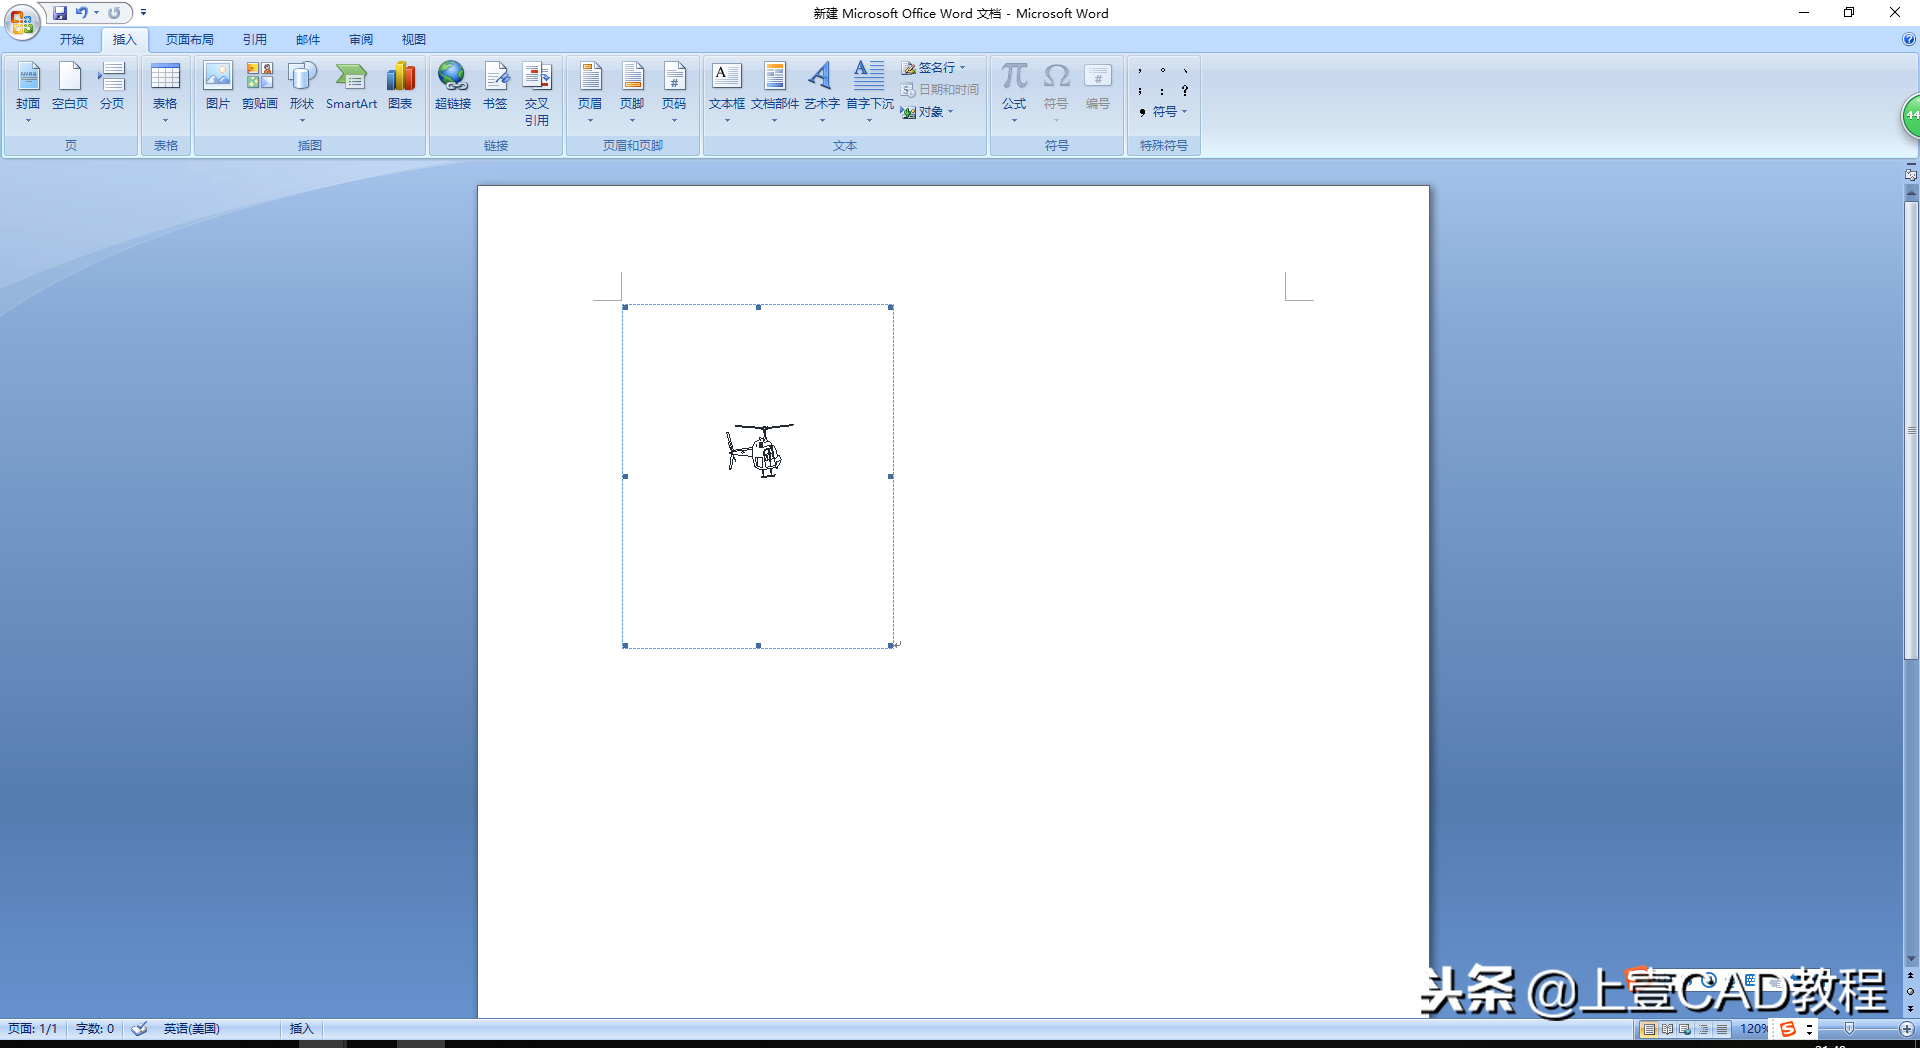Switch to the 开始 tab
This screenshot has width=1920, height=1048.
click(71, 40)
